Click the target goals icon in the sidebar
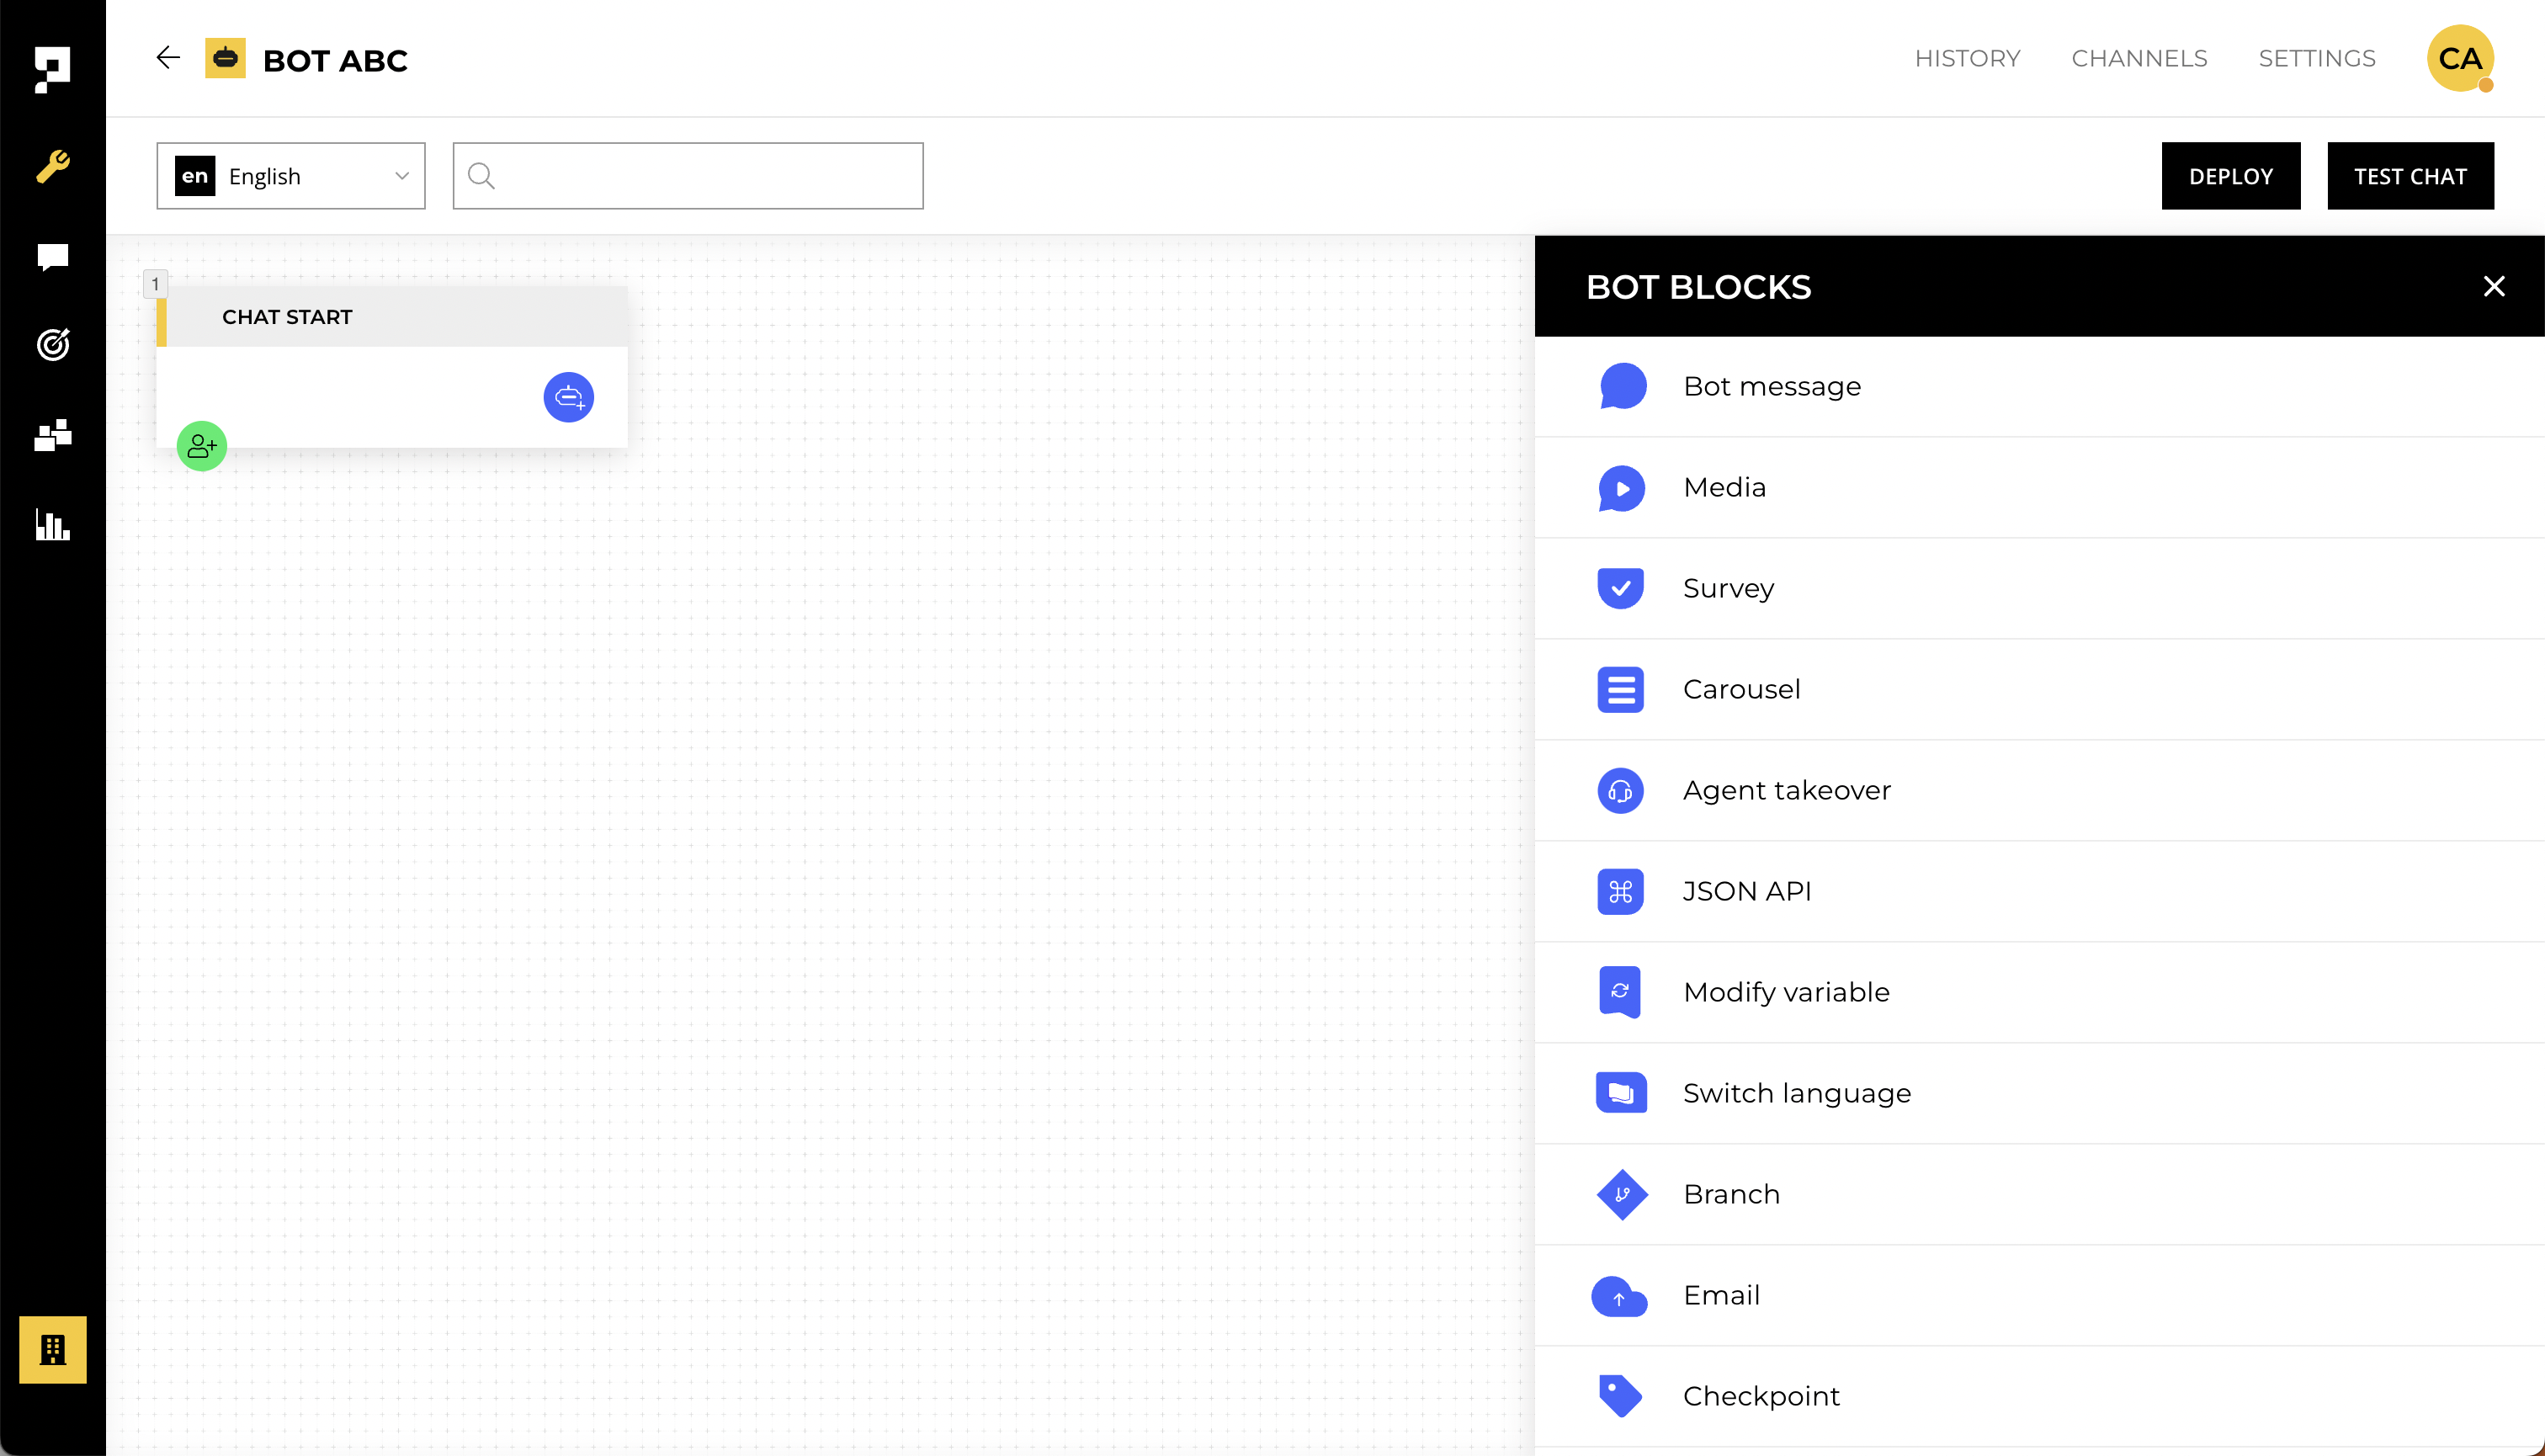2545x1456 pixels. [52, 344]
